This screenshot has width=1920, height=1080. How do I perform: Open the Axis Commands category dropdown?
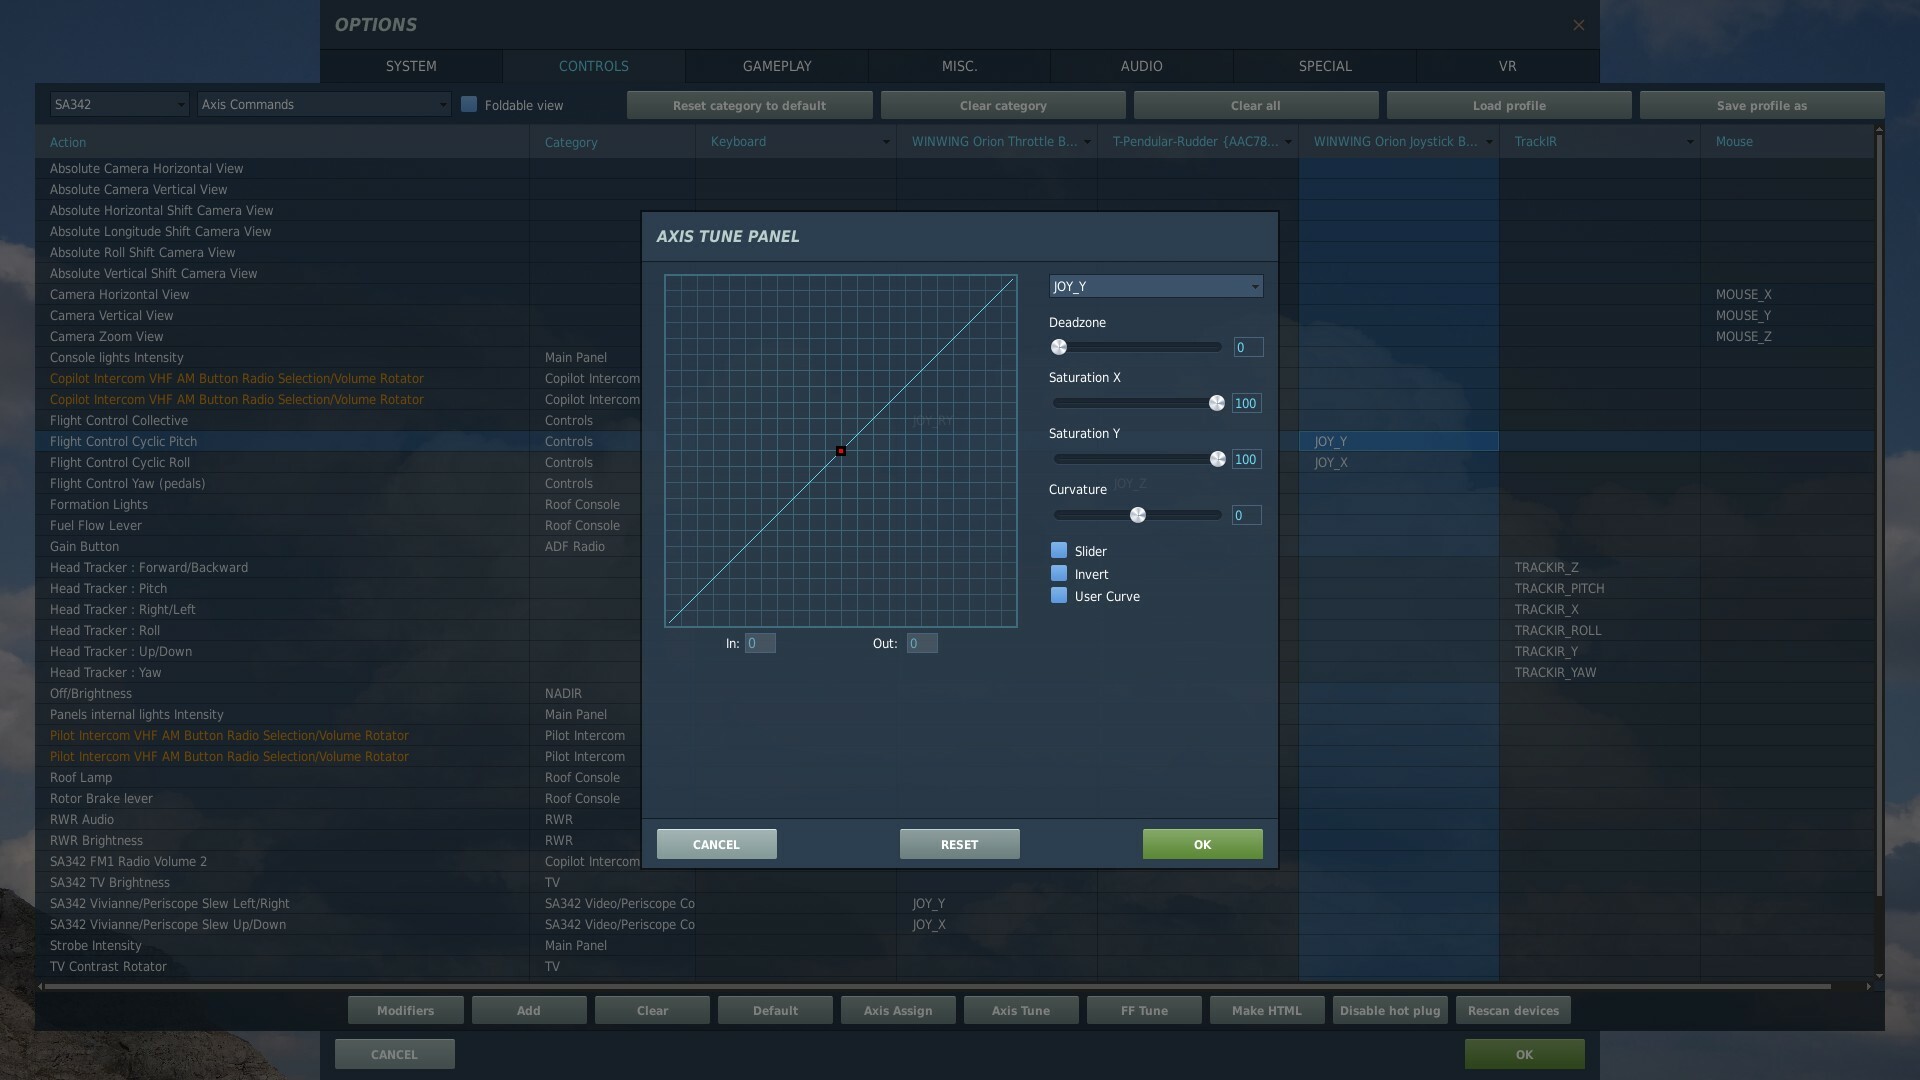point(324,104)
